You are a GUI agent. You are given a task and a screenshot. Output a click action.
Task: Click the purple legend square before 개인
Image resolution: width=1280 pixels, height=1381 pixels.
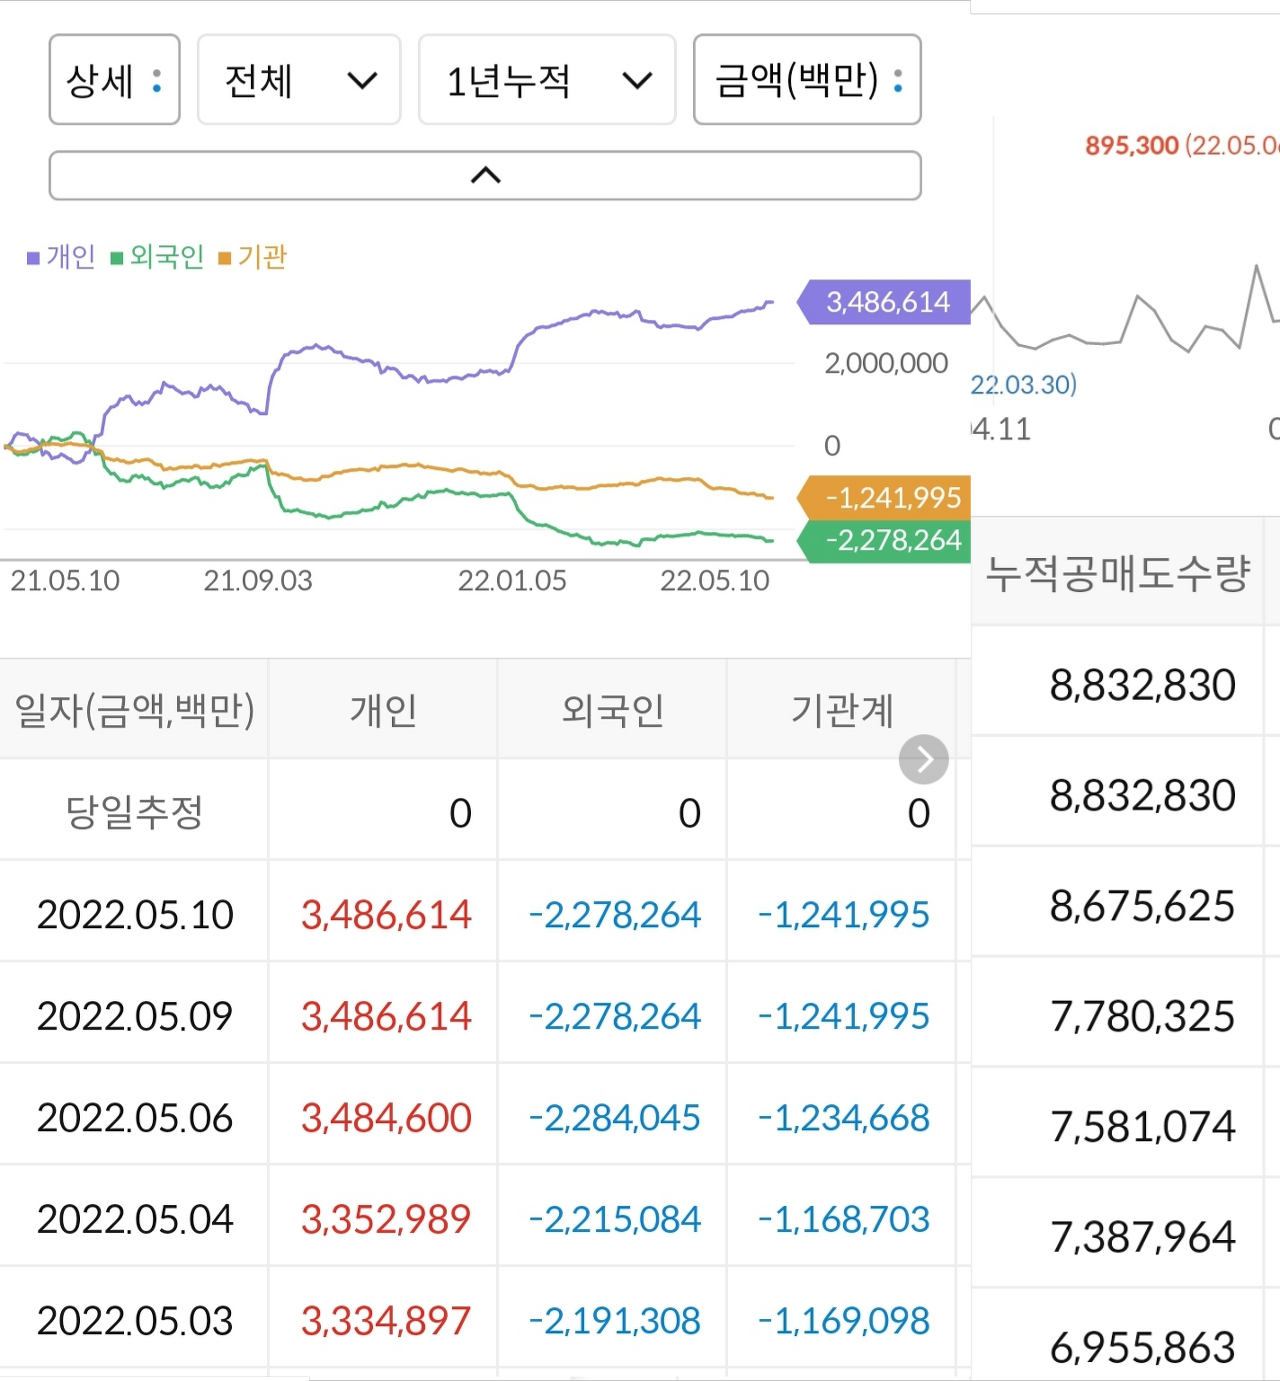(31, 256)
